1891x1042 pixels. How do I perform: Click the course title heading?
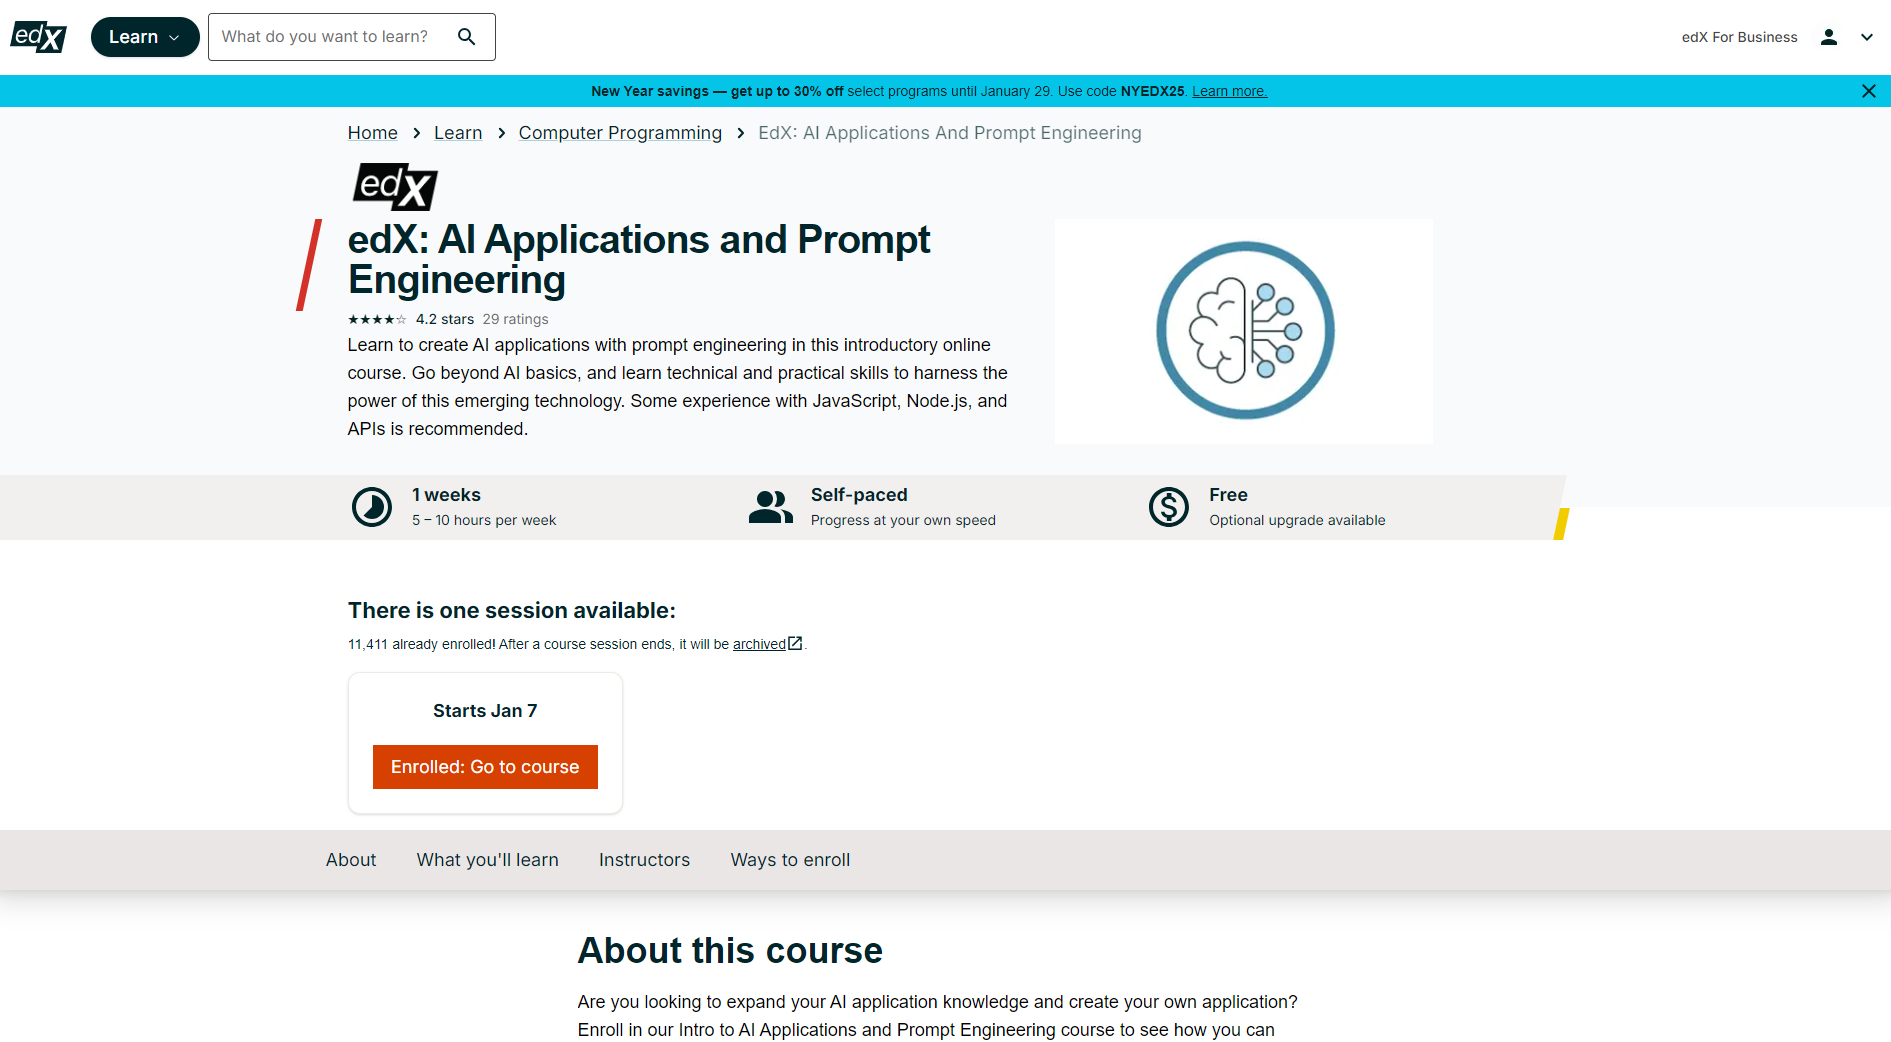tap(639, 260)
